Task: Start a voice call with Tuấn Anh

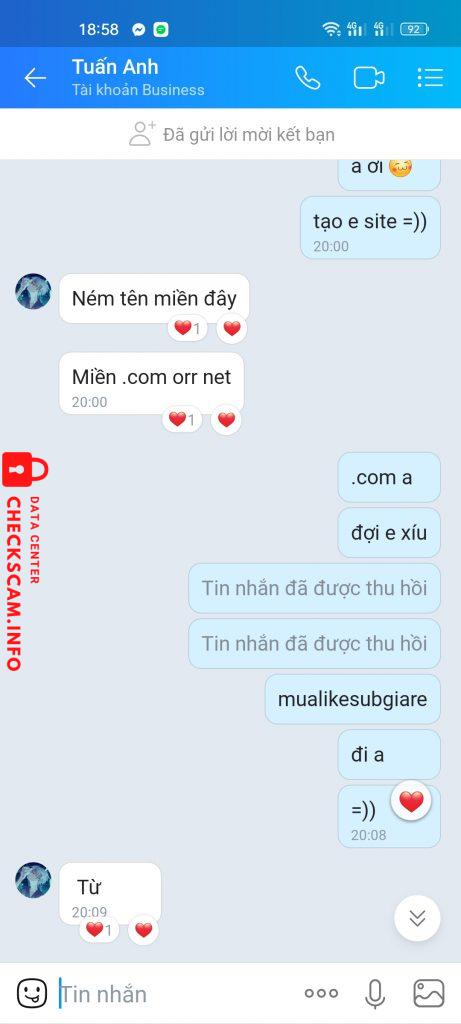Action: point(308,78)
